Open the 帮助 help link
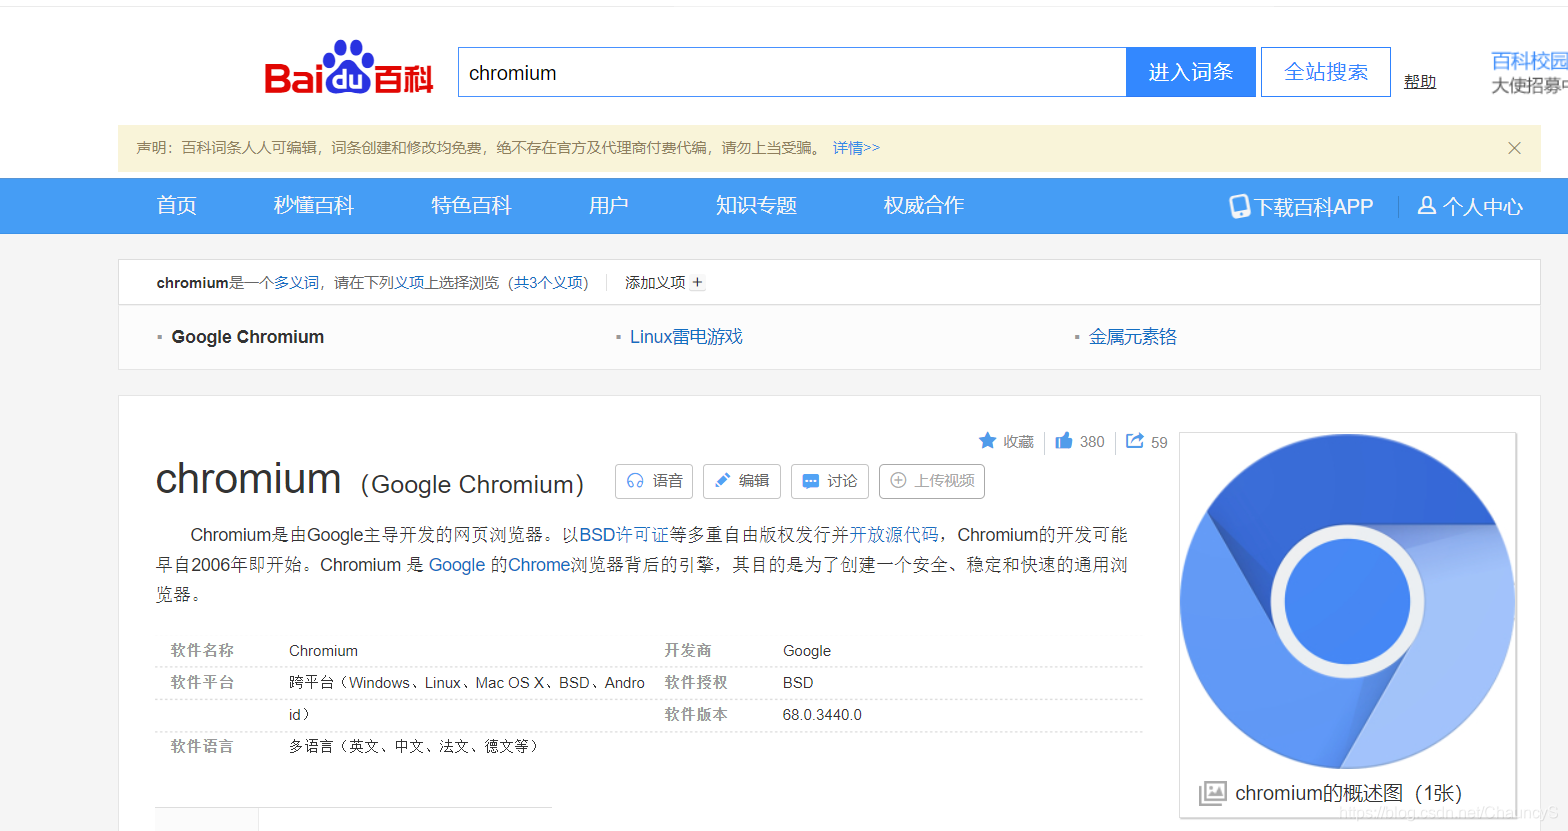 pyautogui.click(x=1420, y=82)
